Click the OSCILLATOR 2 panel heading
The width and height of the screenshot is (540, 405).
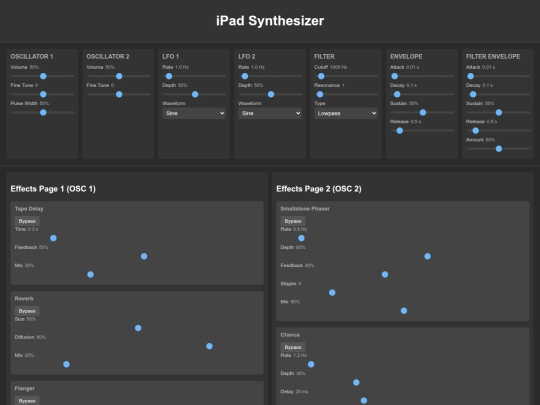[108, 56]
